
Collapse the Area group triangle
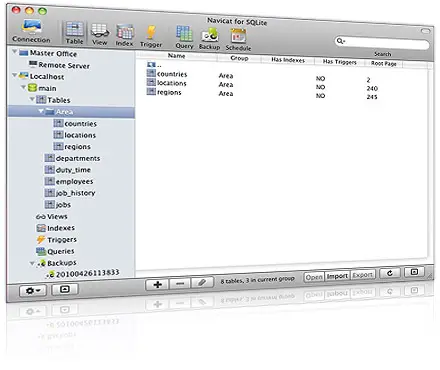click(x=41, y=111)
